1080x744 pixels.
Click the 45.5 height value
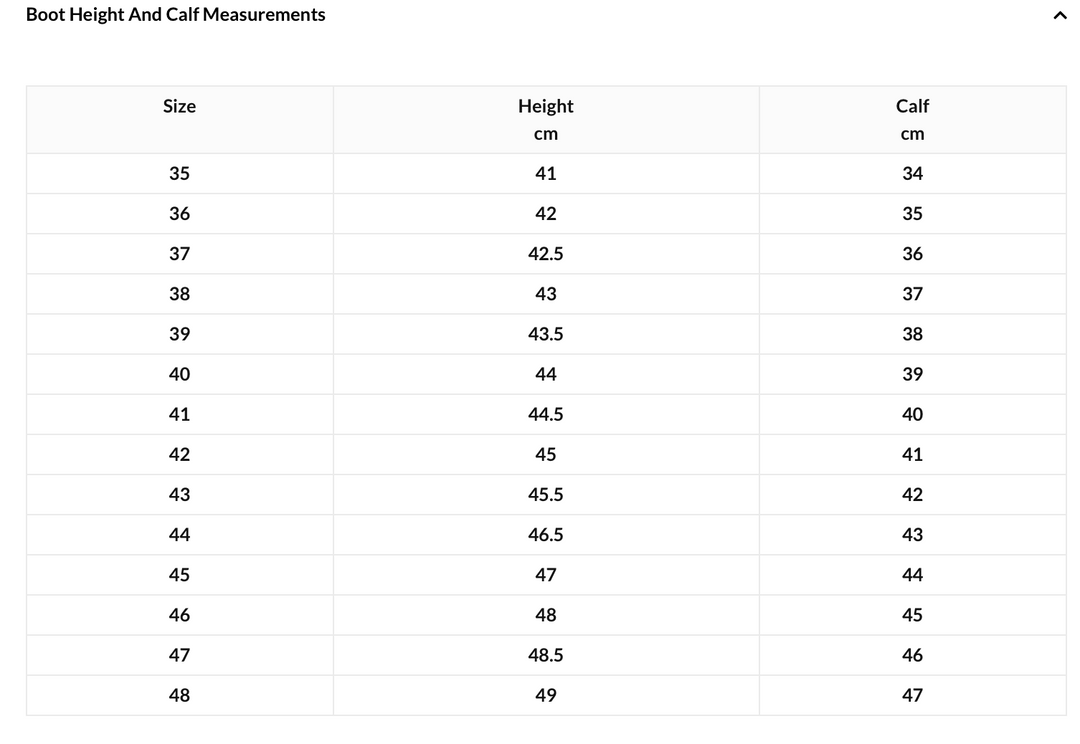(x=546, y=495)
